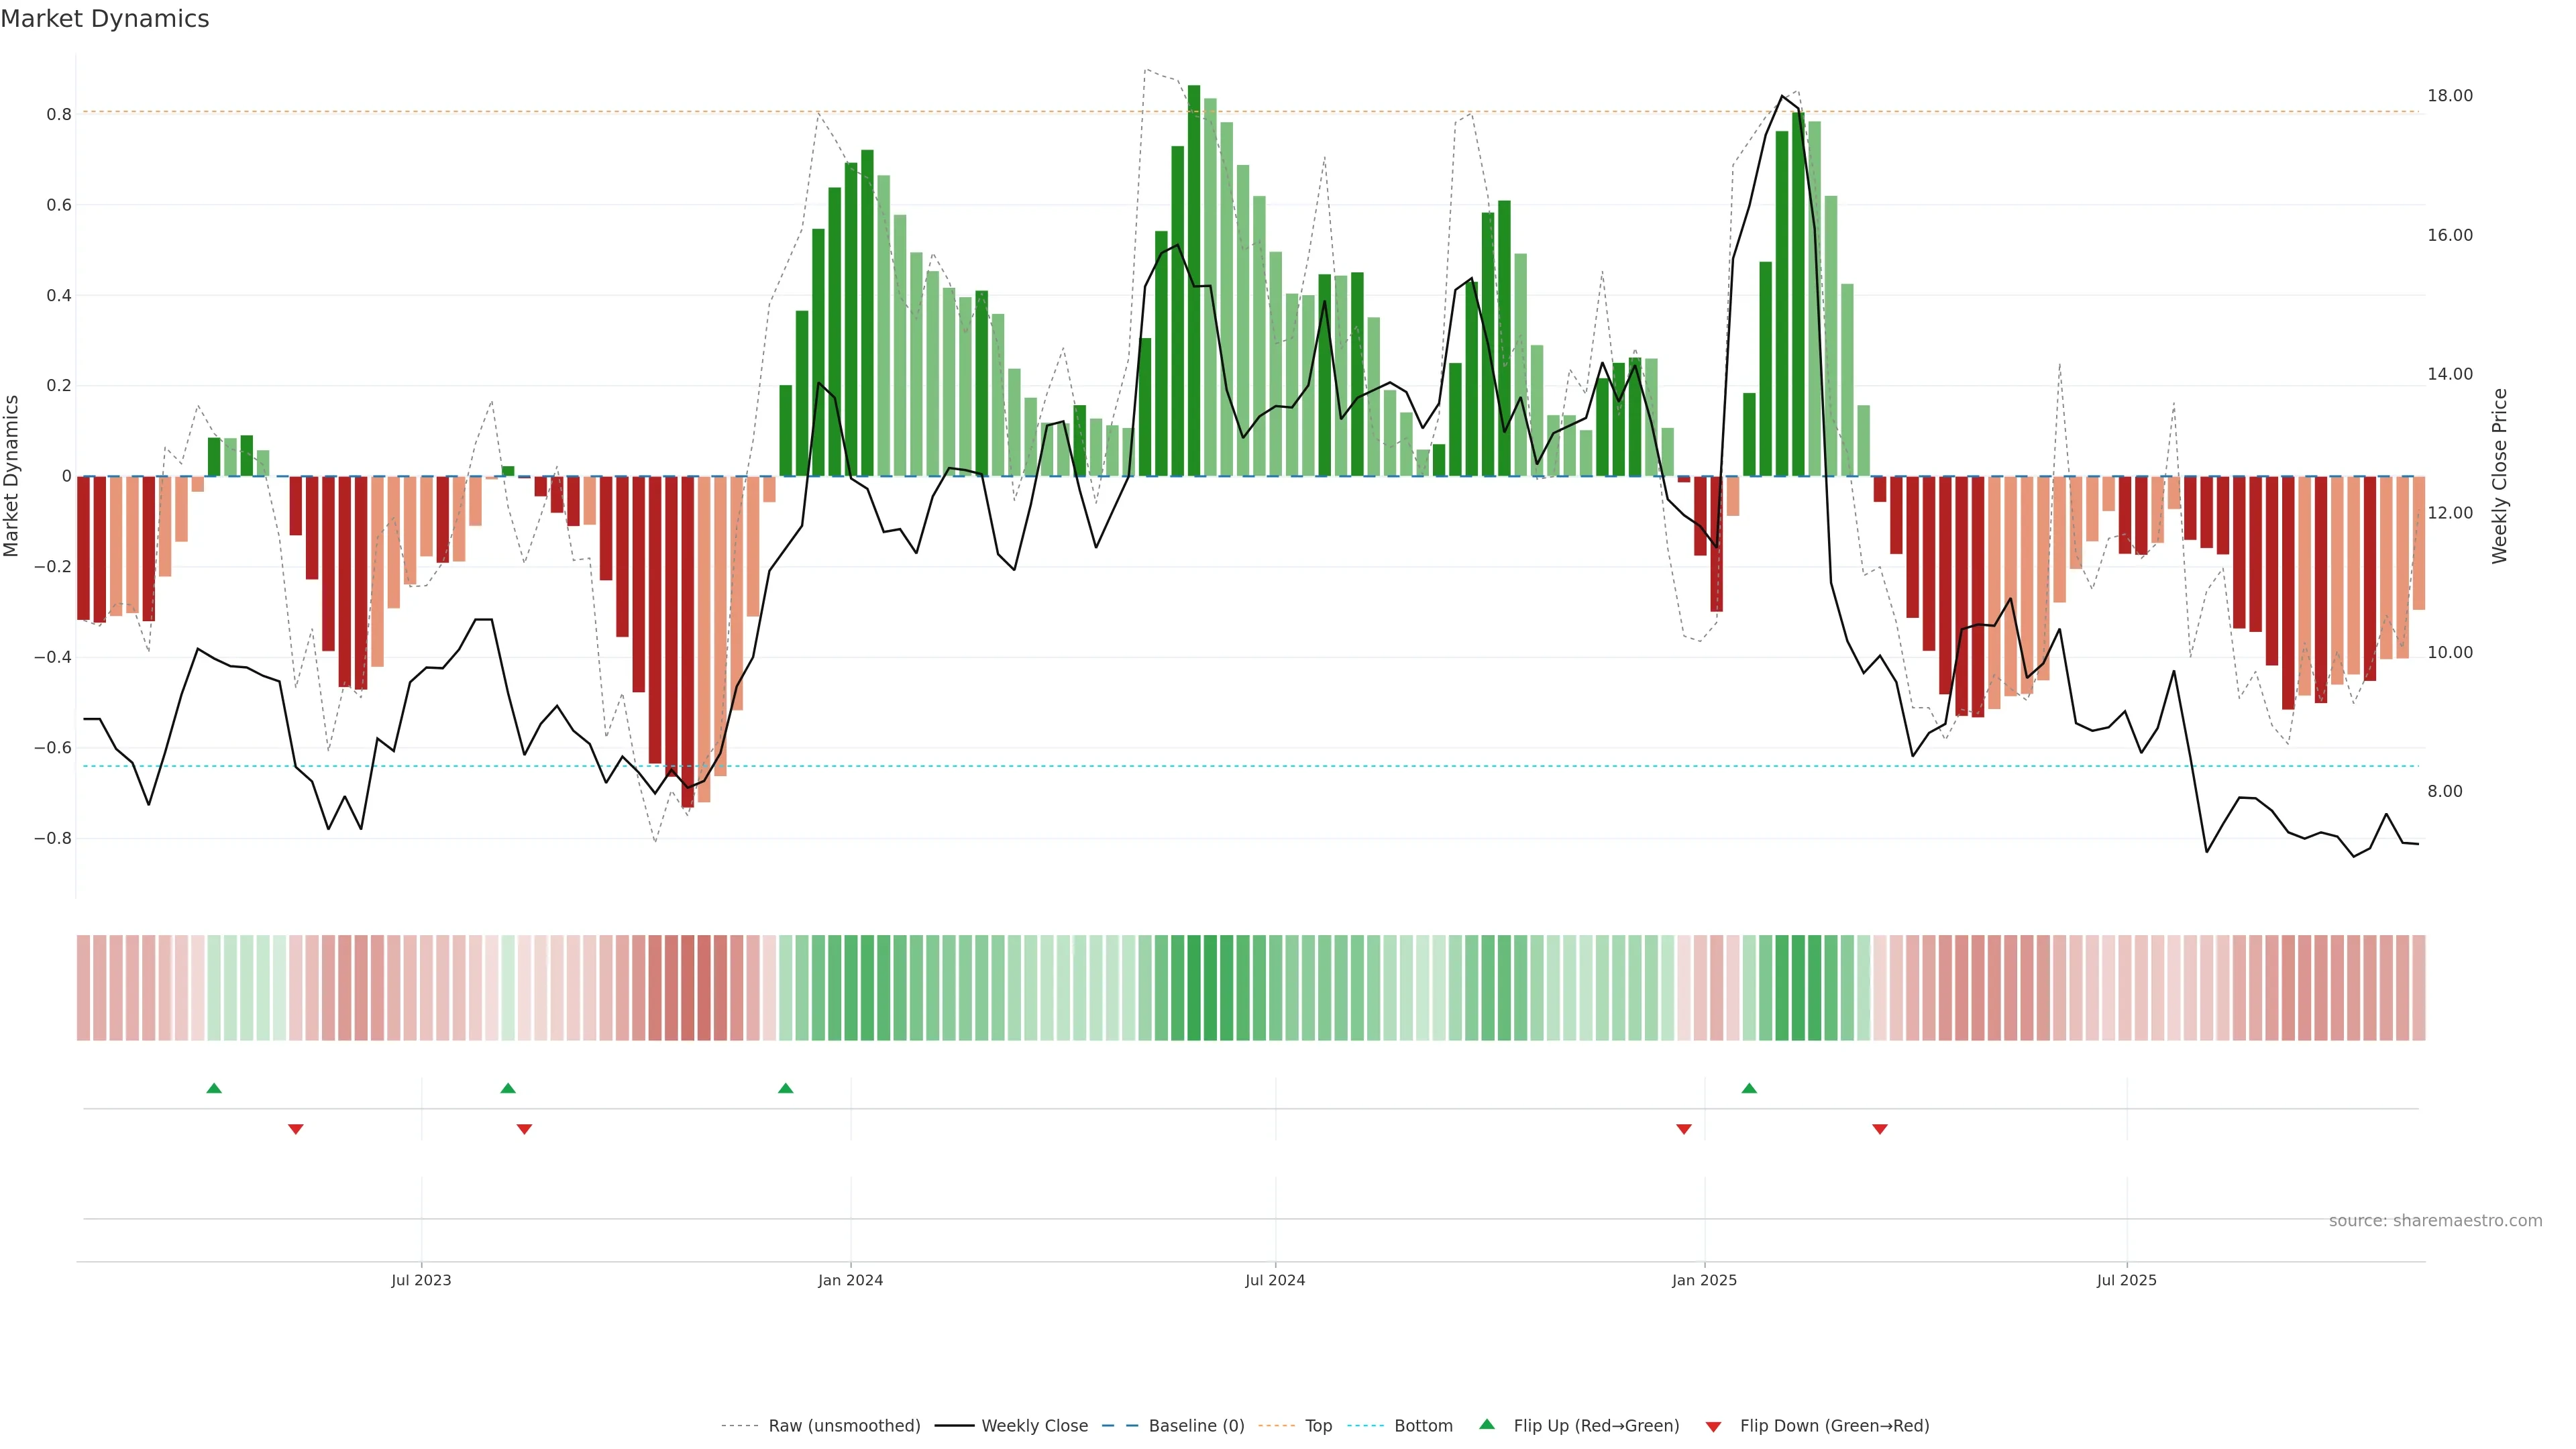Click the Market Dynamics chart title
The height and width of the screenshot is (1449, 2576).
(105, 19)
